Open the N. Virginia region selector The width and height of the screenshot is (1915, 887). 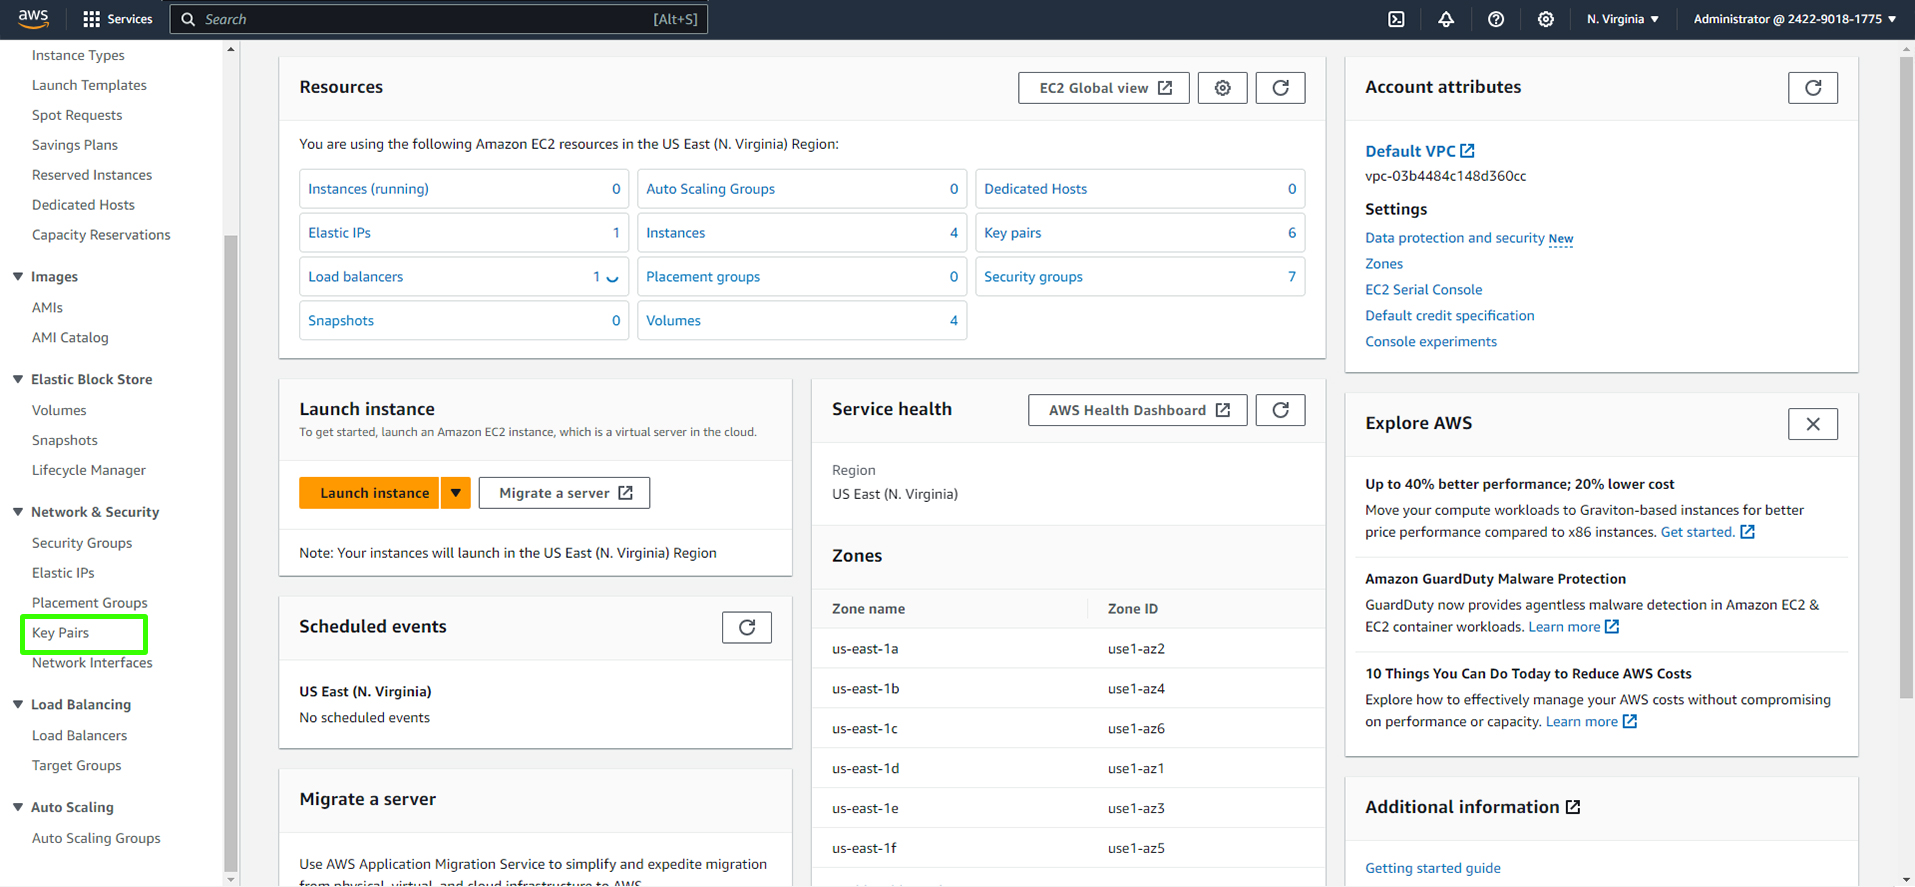[x=1622, y=19]
